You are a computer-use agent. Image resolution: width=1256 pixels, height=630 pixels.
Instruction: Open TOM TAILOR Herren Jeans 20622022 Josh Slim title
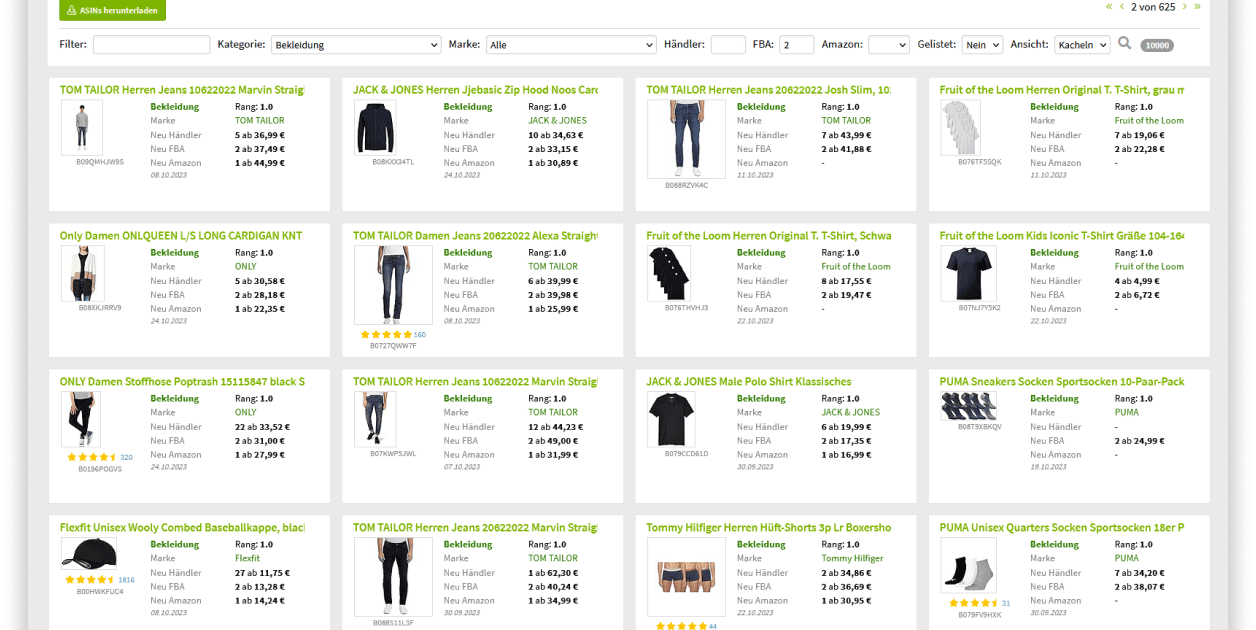pyautogui.click(x=768, y=90)
